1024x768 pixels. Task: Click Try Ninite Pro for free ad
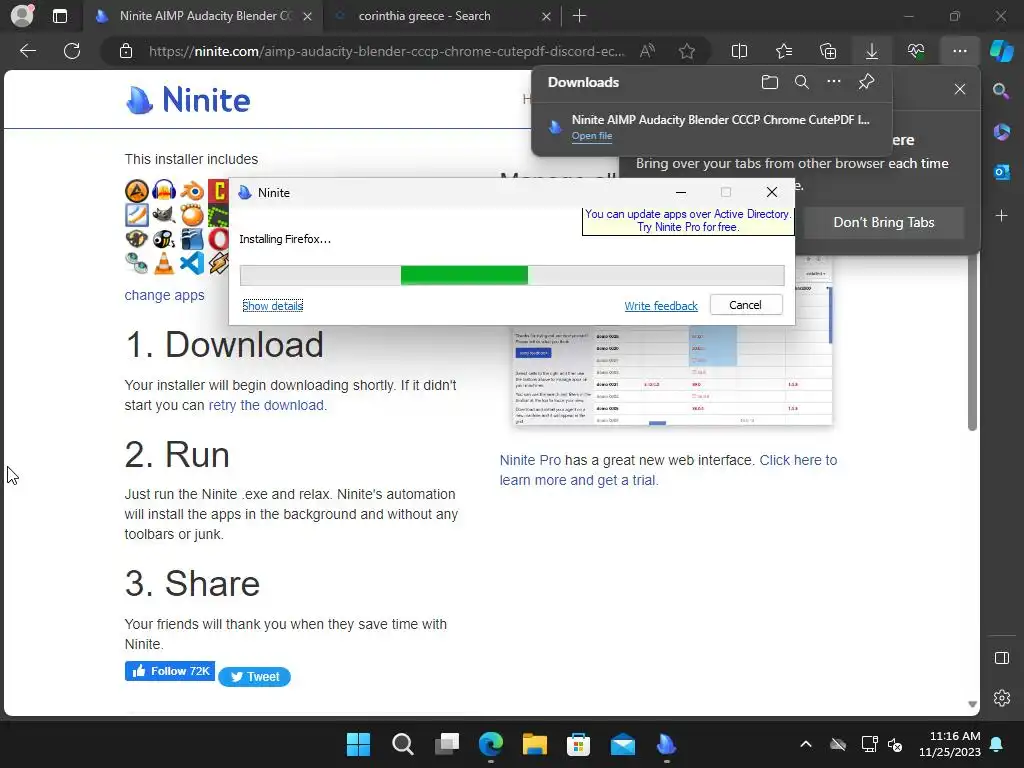point(688,221)
